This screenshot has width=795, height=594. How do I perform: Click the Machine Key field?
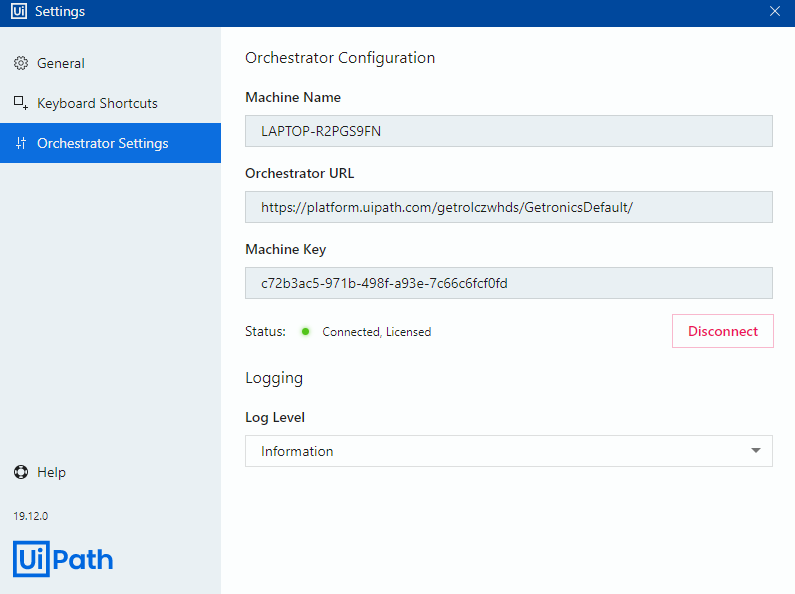click(509, 283)
